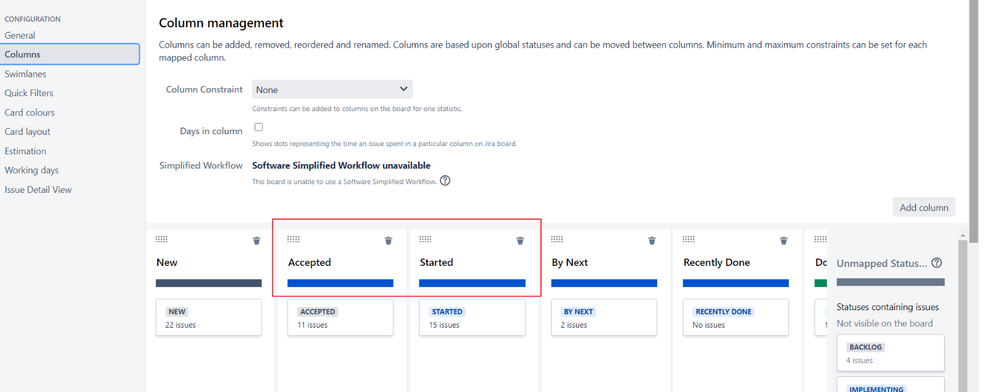Click trash icon on Started column

tap(521, 240)
